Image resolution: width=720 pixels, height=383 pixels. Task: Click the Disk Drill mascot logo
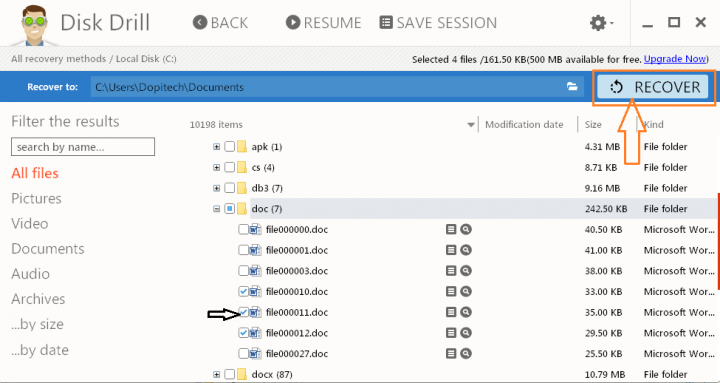tap(34, 24)
